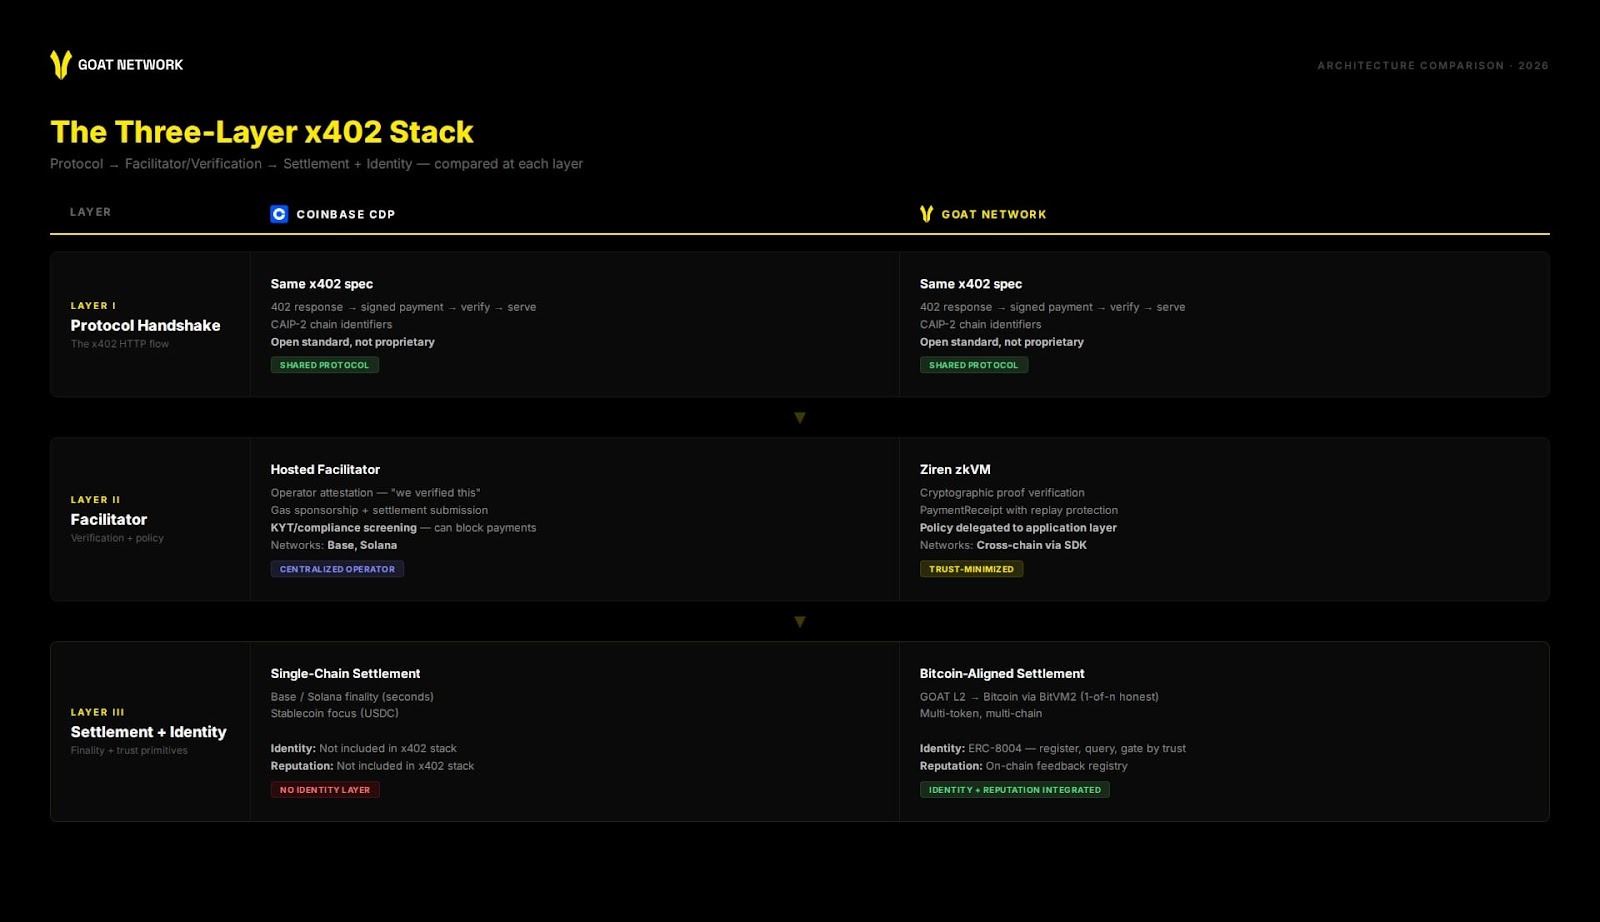Click the 'Finality + trust primitives' caption

(129, 751)
